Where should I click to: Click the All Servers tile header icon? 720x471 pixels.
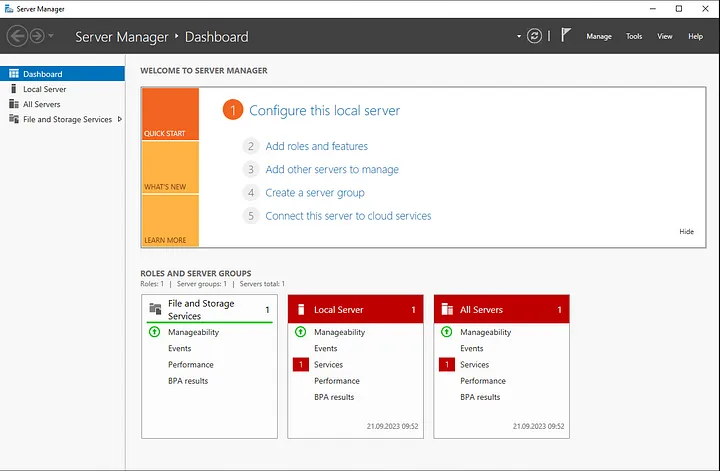pyautogui.click(x=447, y=310)
